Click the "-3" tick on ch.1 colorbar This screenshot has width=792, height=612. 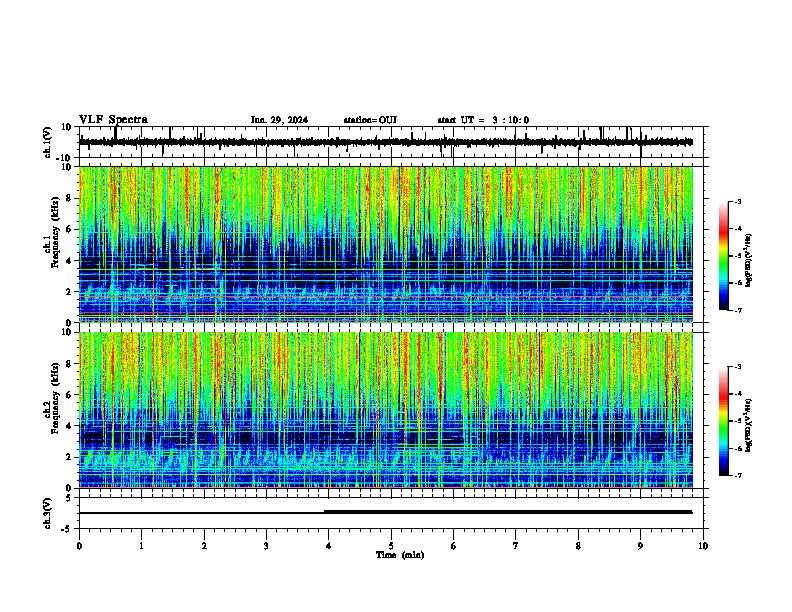pos(738,202)
